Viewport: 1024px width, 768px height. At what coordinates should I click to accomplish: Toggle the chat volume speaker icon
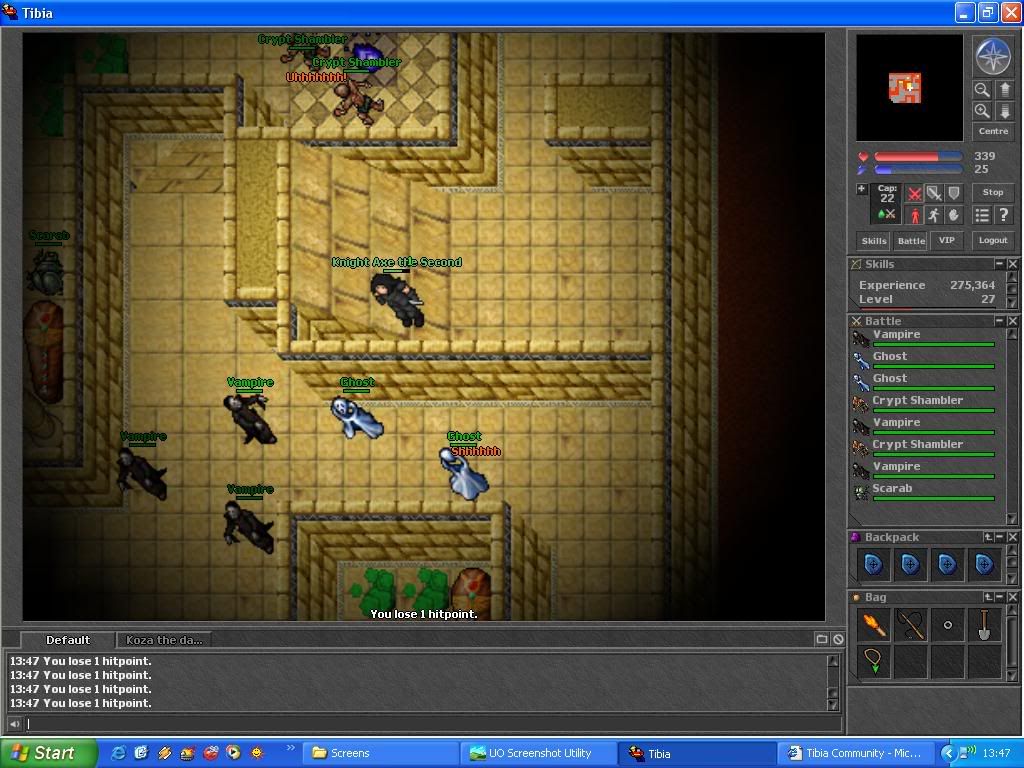(x=14, y=724)
